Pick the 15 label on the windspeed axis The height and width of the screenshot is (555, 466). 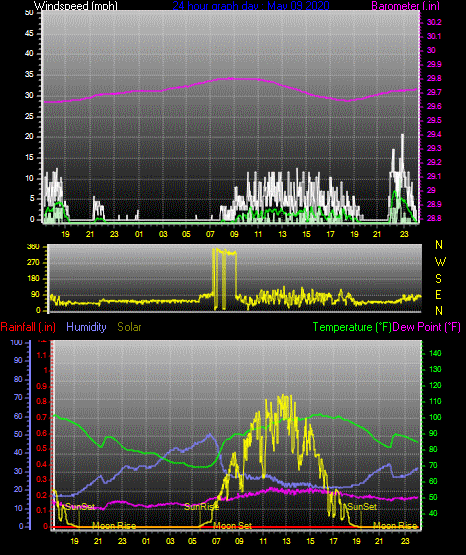pyautogui.click(x=29, y=158)
